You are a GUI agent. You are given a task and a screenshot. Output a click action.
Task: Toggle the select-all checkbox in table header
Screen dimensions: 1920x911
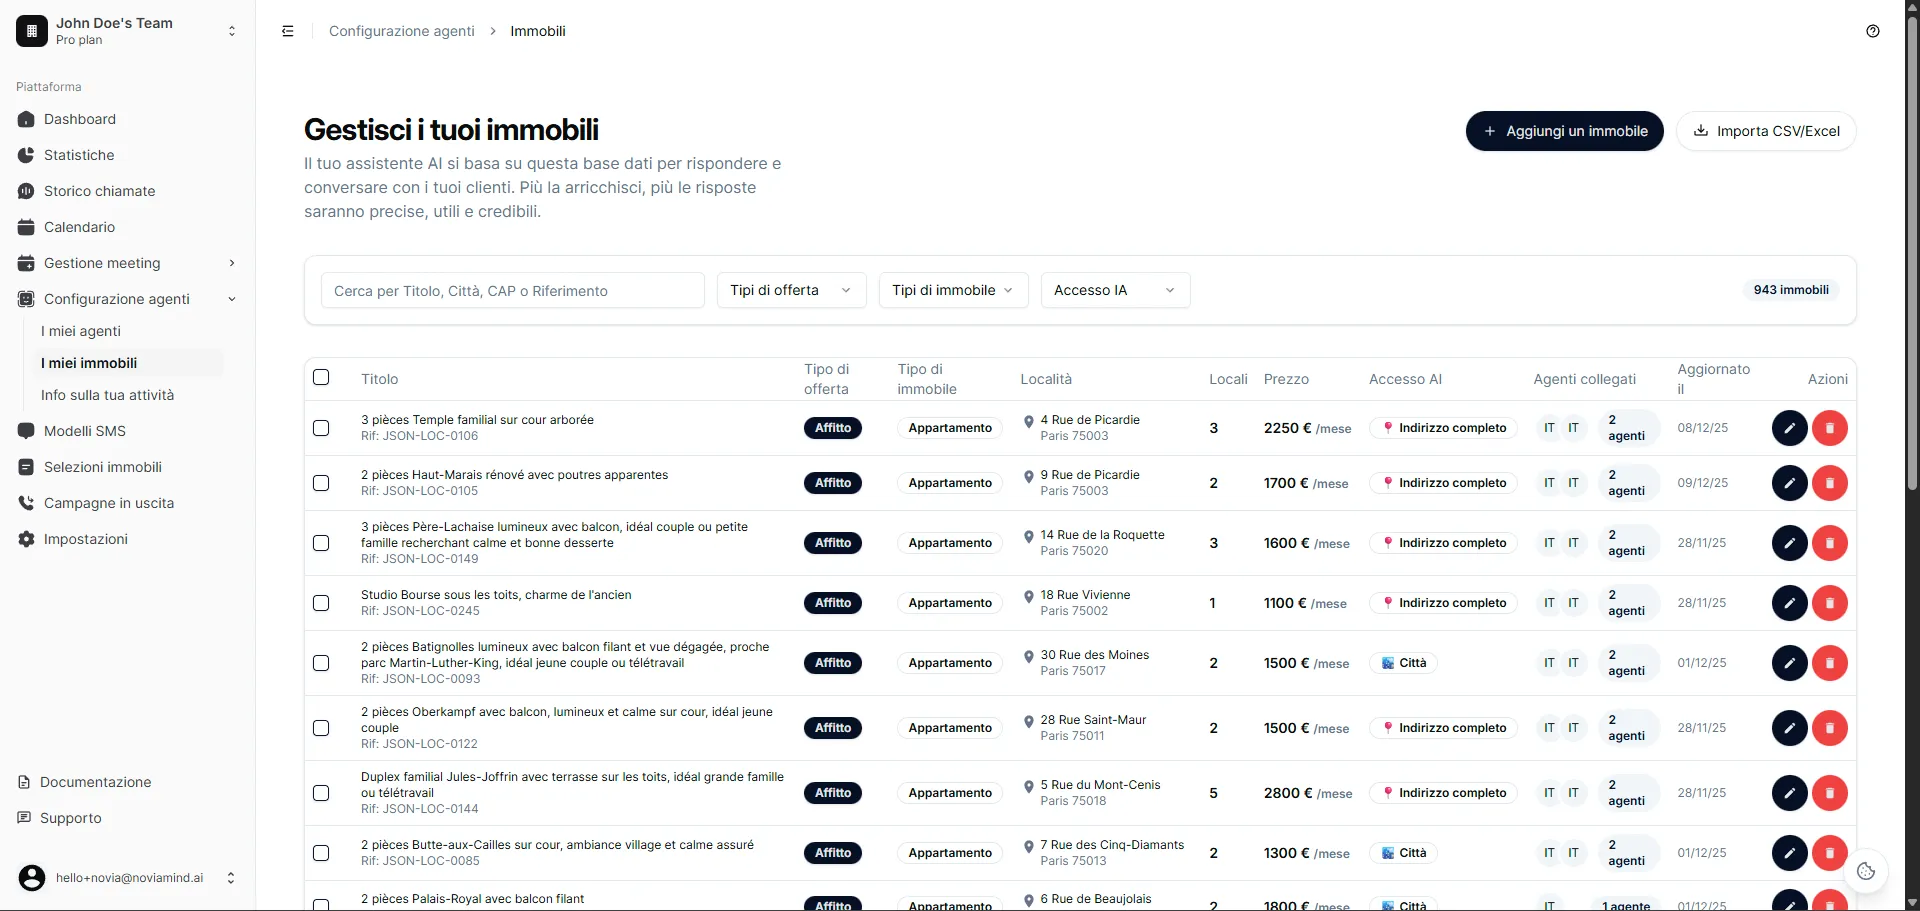pyautogui.click(x=321, y=378)
